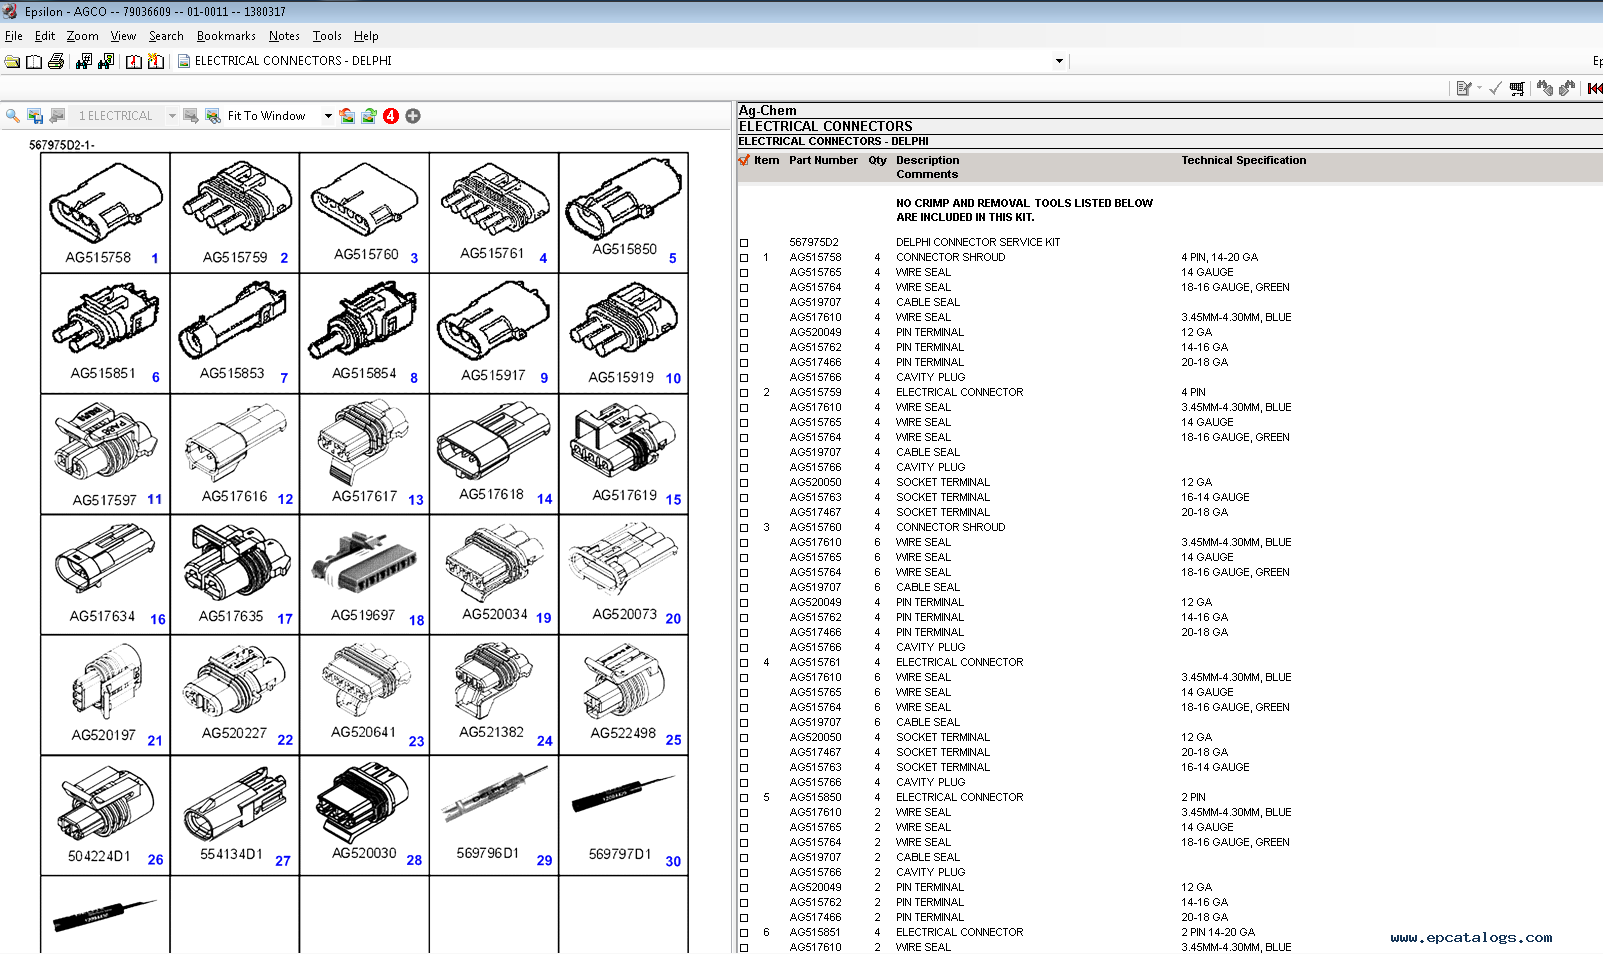The image size is (1603, 954).
Task: Open the File menu
Action: click(x=14, y=36)
